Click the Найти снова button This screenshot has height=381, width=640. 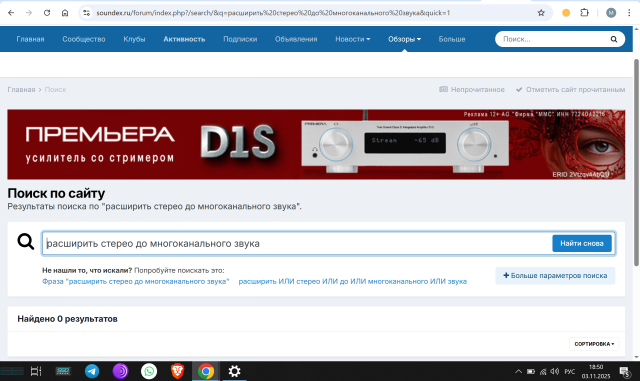[582, 243]
